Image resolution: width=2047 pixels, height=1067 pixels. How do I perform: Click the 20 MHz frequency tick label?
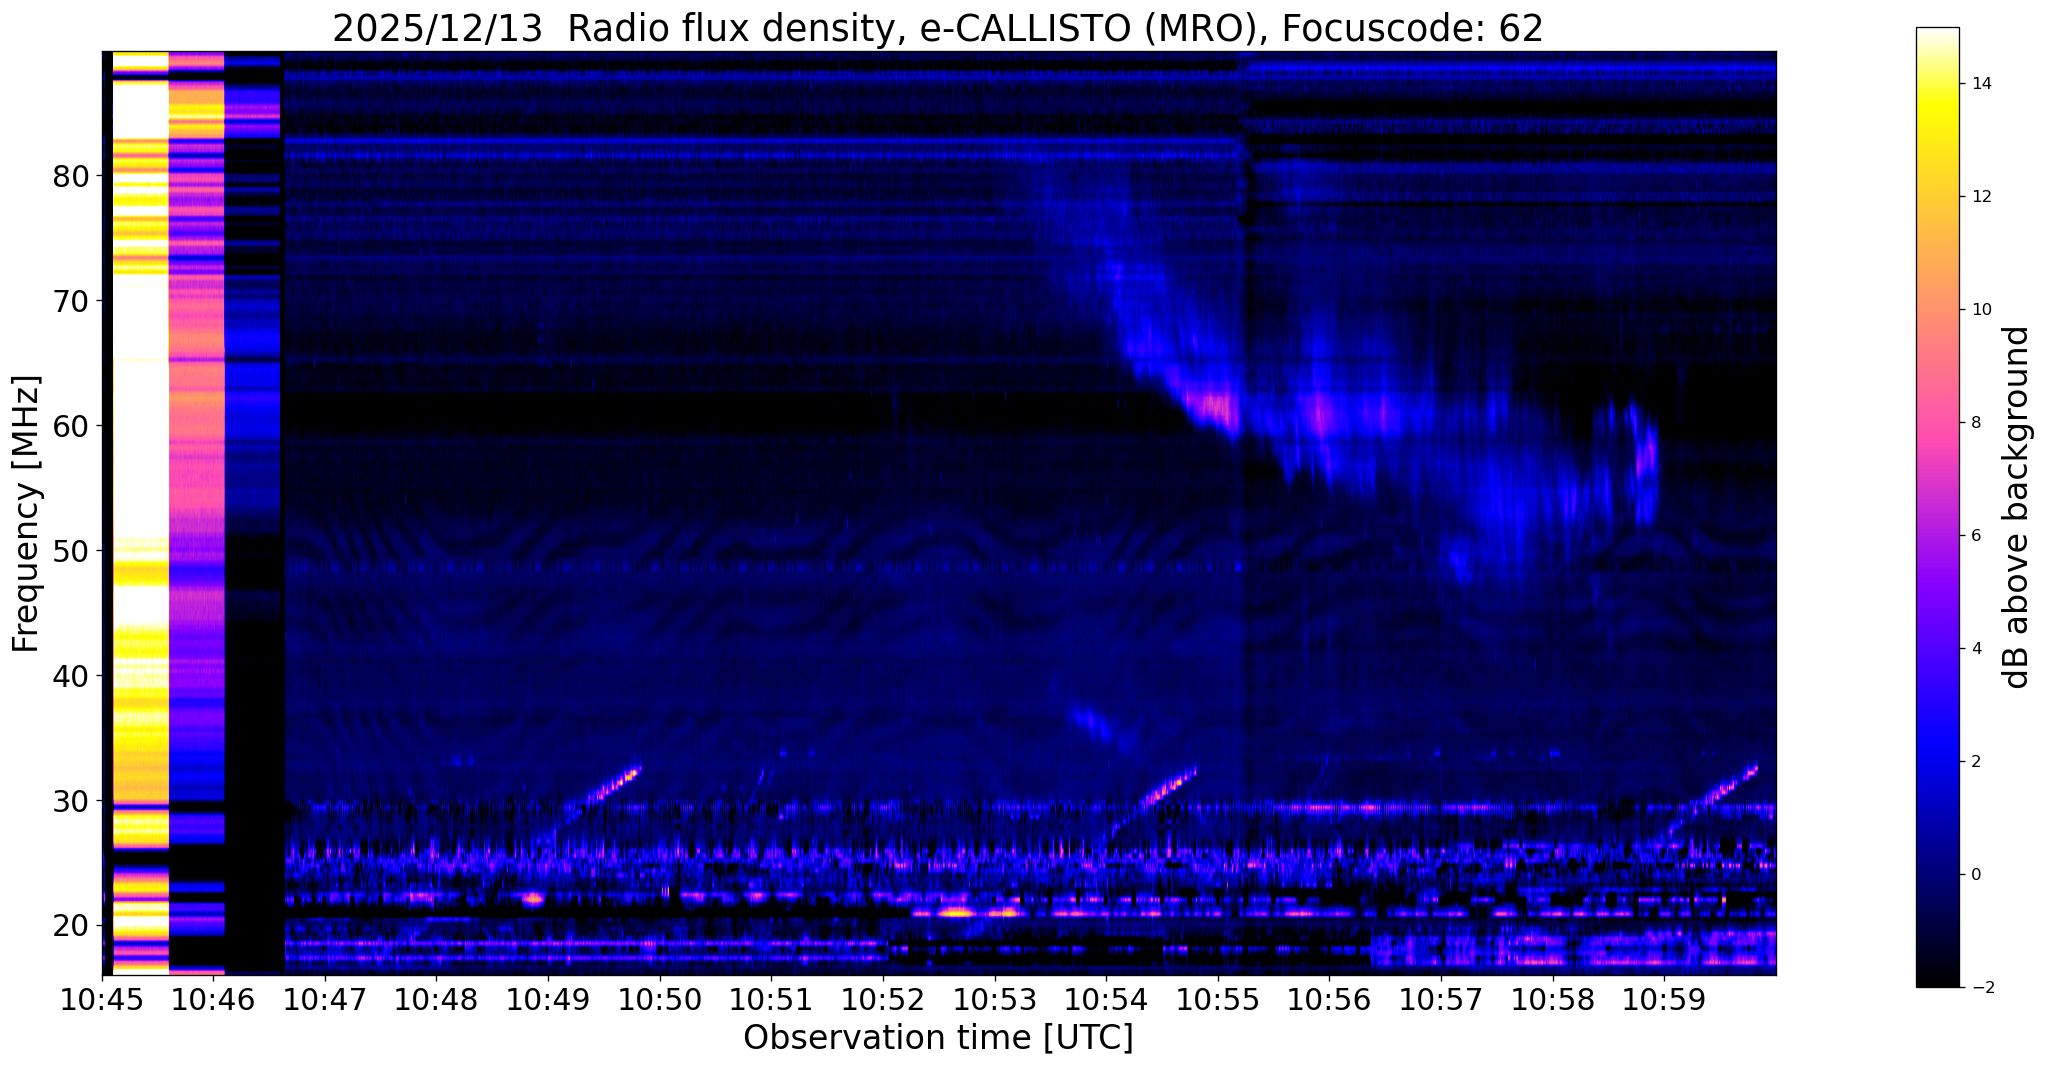tap(70, 926)
